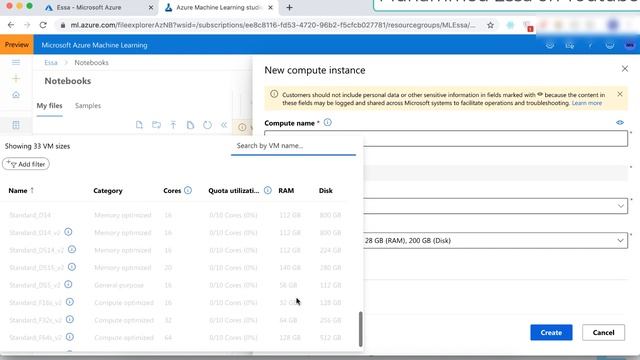View info for Standard_F32s_v2 VM size

point(70,320)
